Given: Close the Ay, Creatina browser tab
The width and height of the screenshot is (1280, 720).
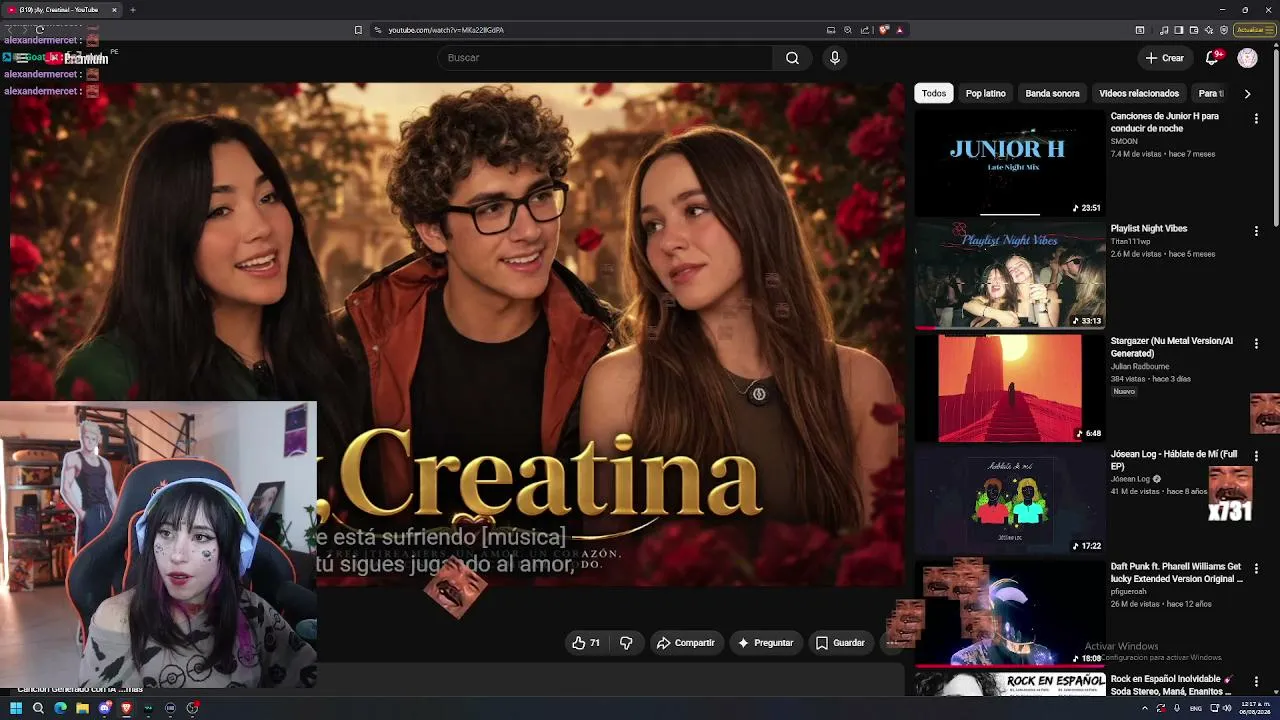Looking at the screenshot, I should (x=114, y=10).
